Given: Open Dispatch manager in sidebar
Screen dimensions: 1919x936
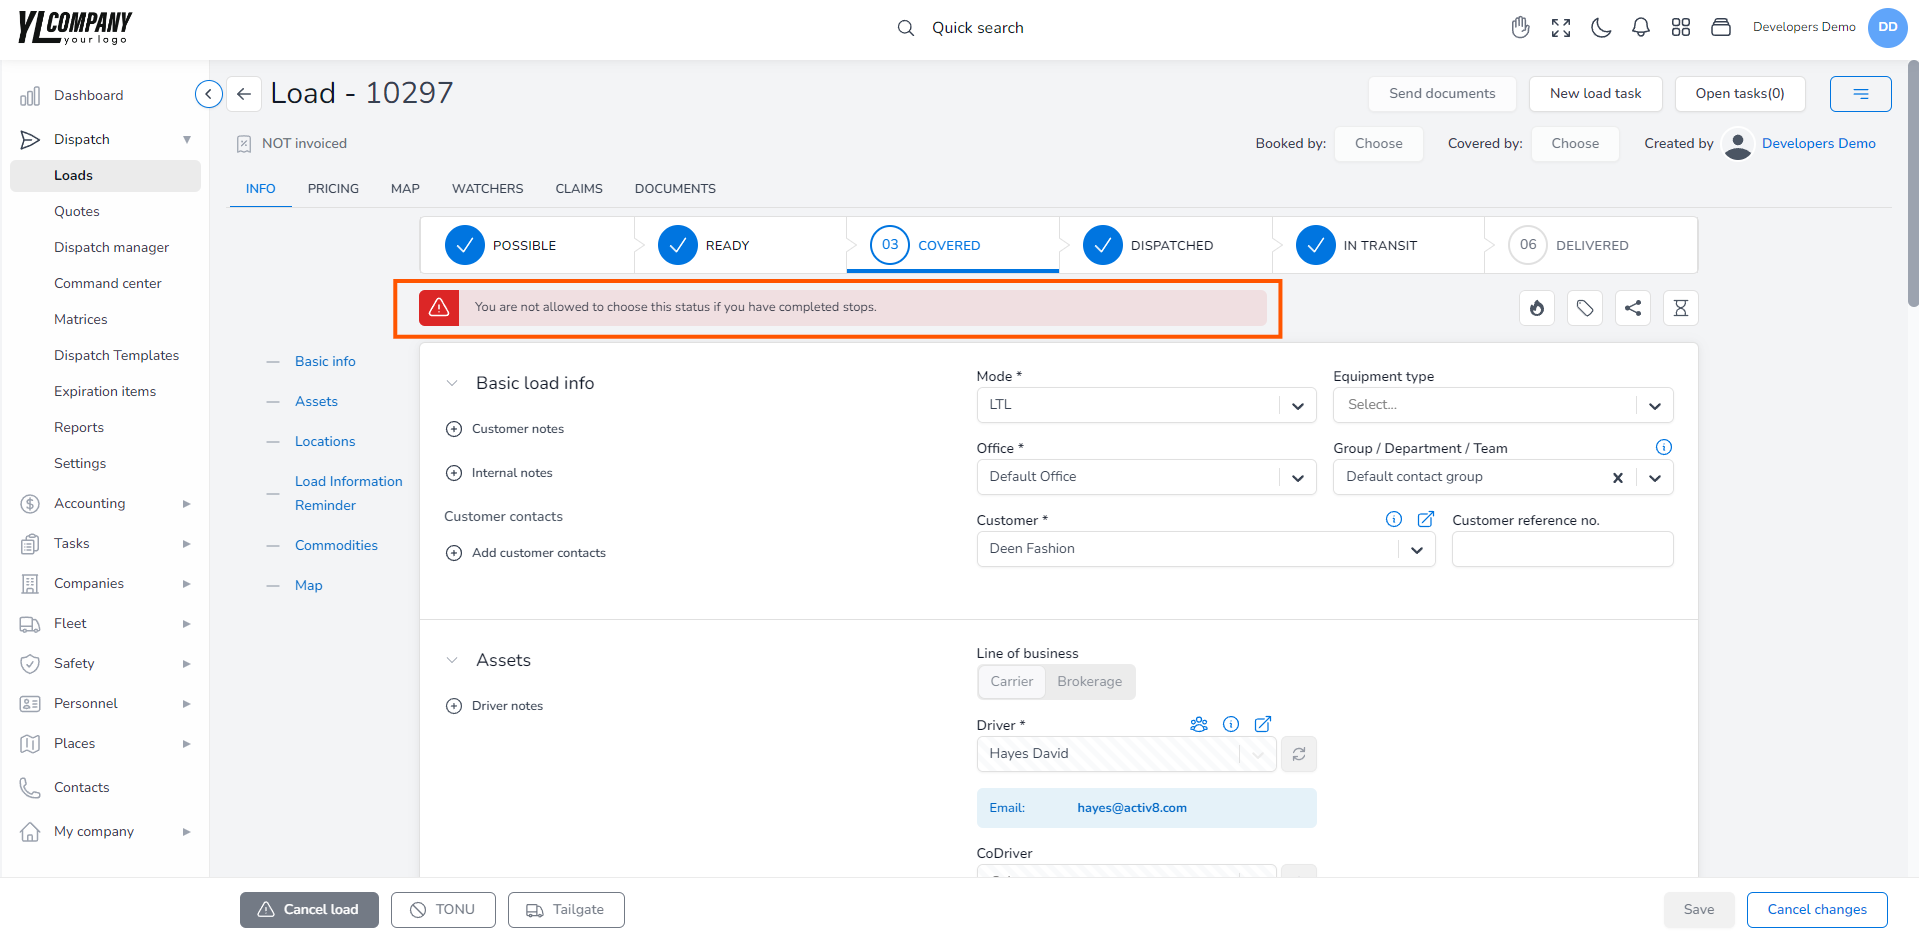Looking at the screenshot, I should pyautogui.click(x=111, y=248).
